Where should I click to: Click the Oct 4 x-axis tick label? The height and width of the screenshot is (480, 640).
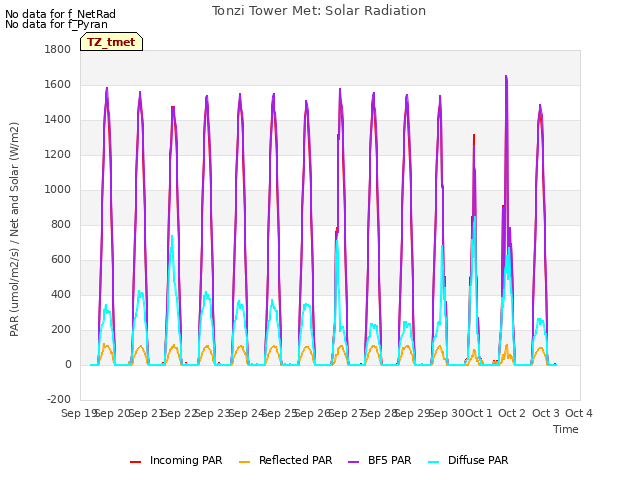pyautogui.click(x=579, y=413)
